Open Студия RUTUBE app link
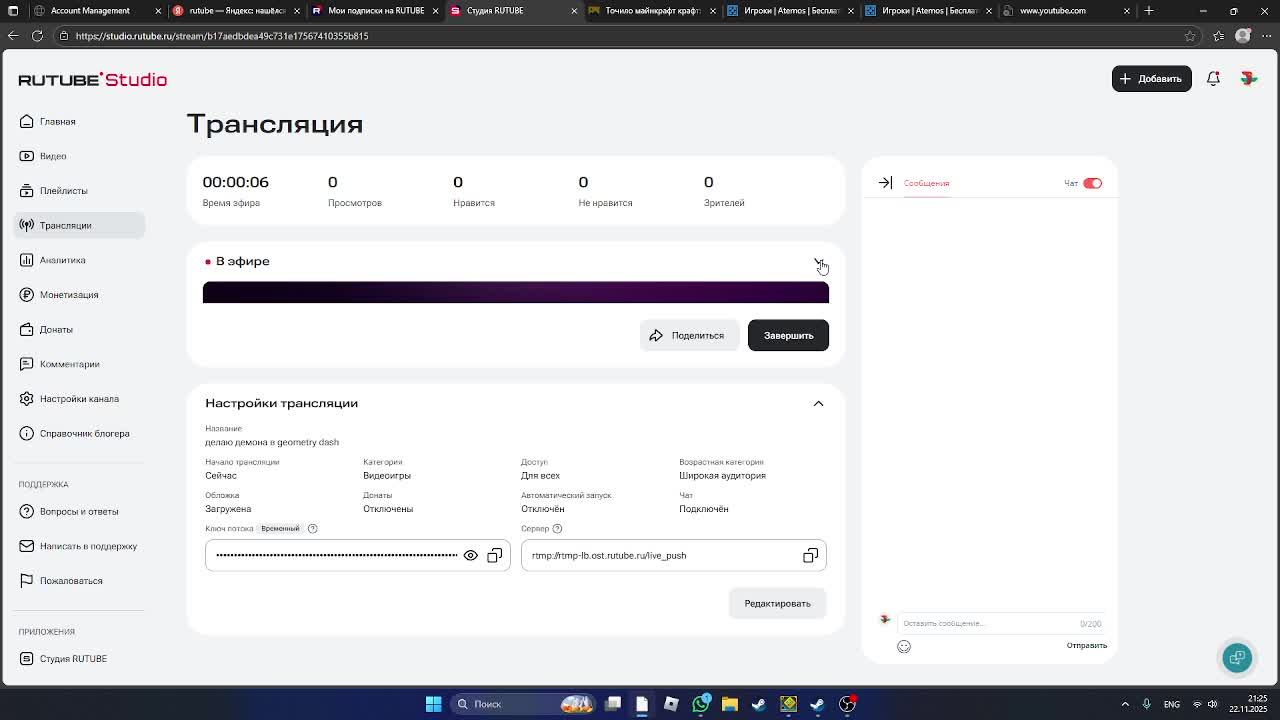The width and height of the screenshot is (1280, 720). pos(80,658)
